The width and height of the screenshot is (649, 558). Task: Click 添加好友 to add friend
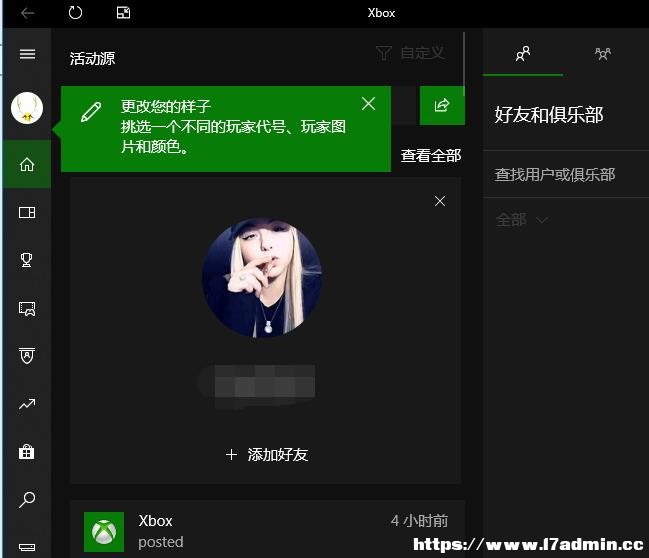pyautogui.click(x=267, y=455)
